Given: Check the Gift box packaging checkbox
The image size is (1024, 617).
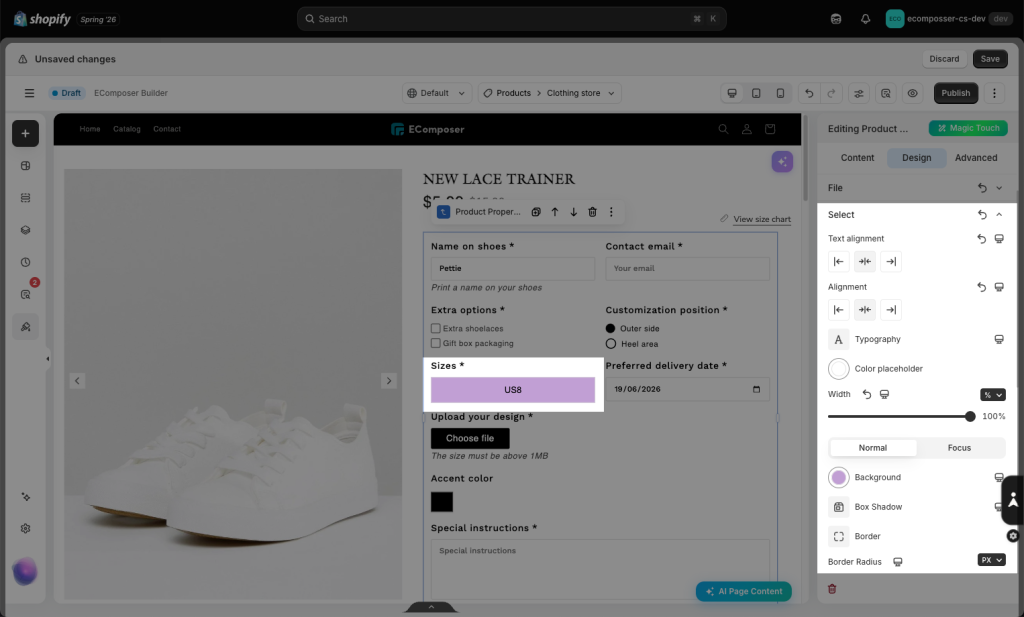Looking at the screenshot, I should [x=436, y=343].
